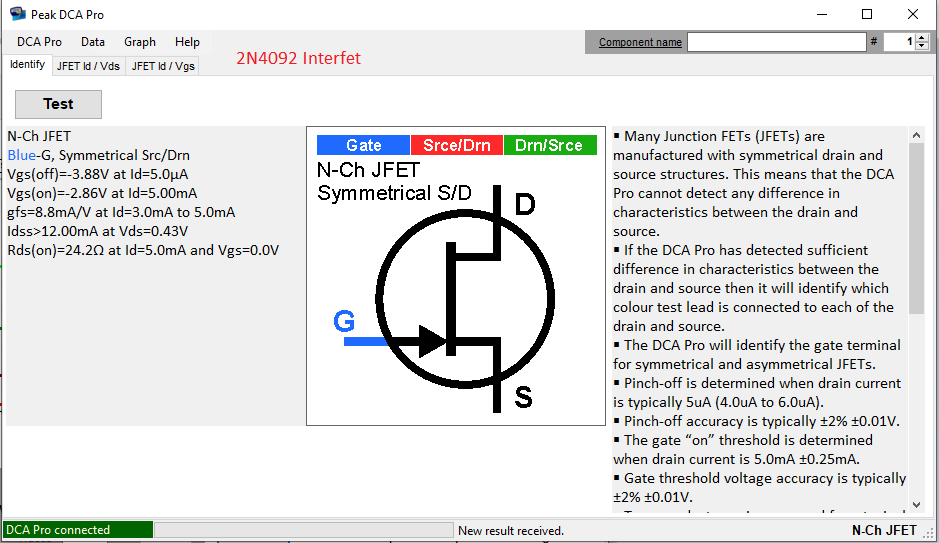Open the Help menu
Viewport: 939px width, 543px height.
(x=187, y=42)
